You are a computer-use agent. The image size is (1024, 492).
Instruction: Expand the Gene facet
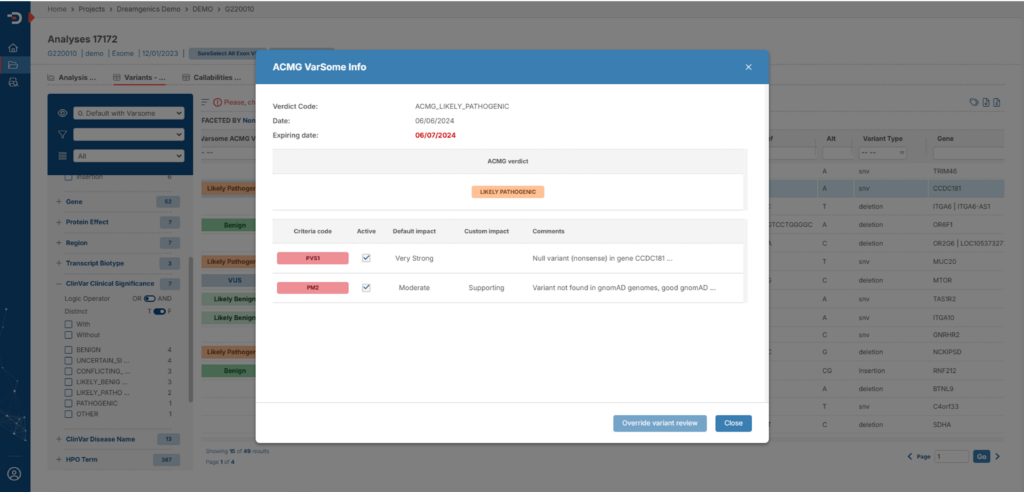[x=59, y=202]
